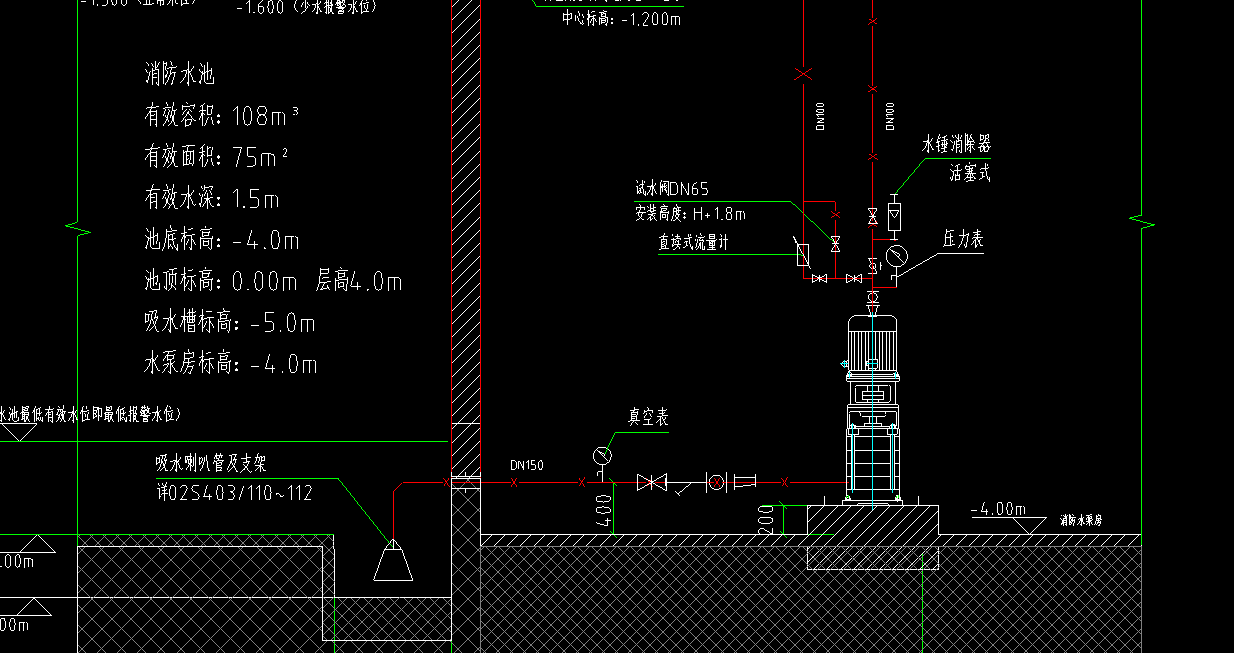Select the large red X on left DN100 riser
This screenshot has width=1234, height=653.
coord(803,73)
